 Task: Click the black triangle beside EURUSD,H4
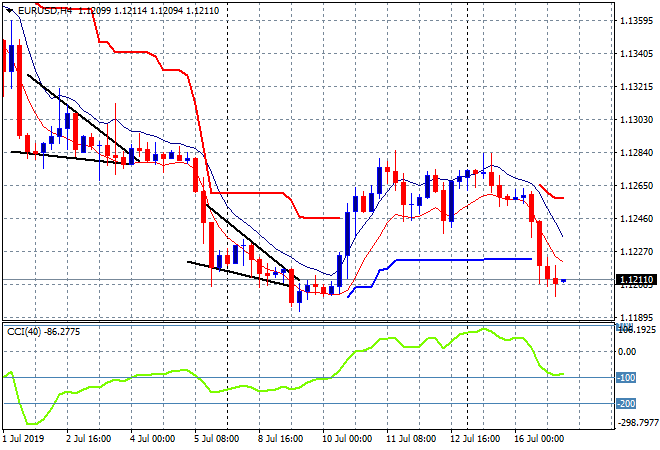(x=10, y=11)
